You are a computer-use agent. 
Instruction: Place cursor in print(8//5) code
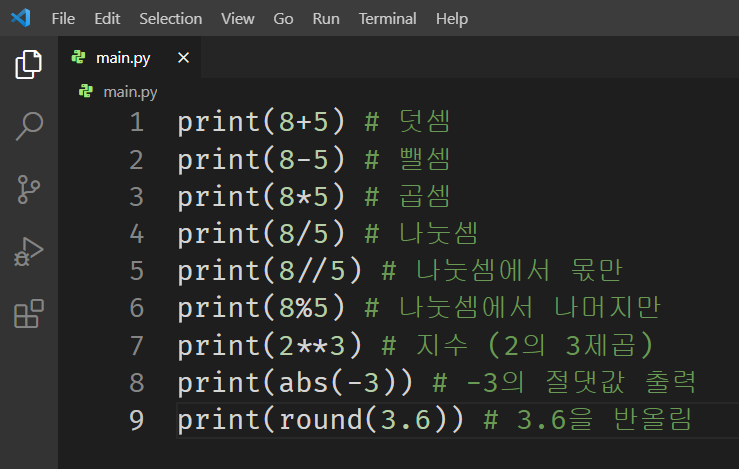[x=270, y=271]
